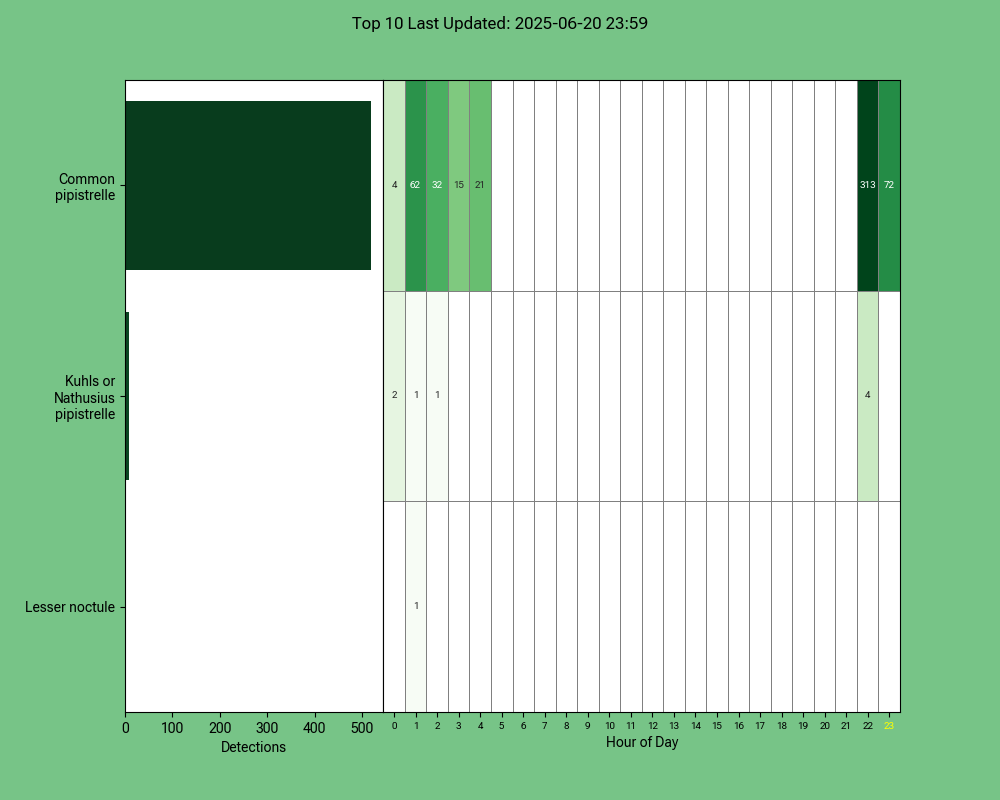Click the Lesser noctule hour 1 cell

point(416,607)
